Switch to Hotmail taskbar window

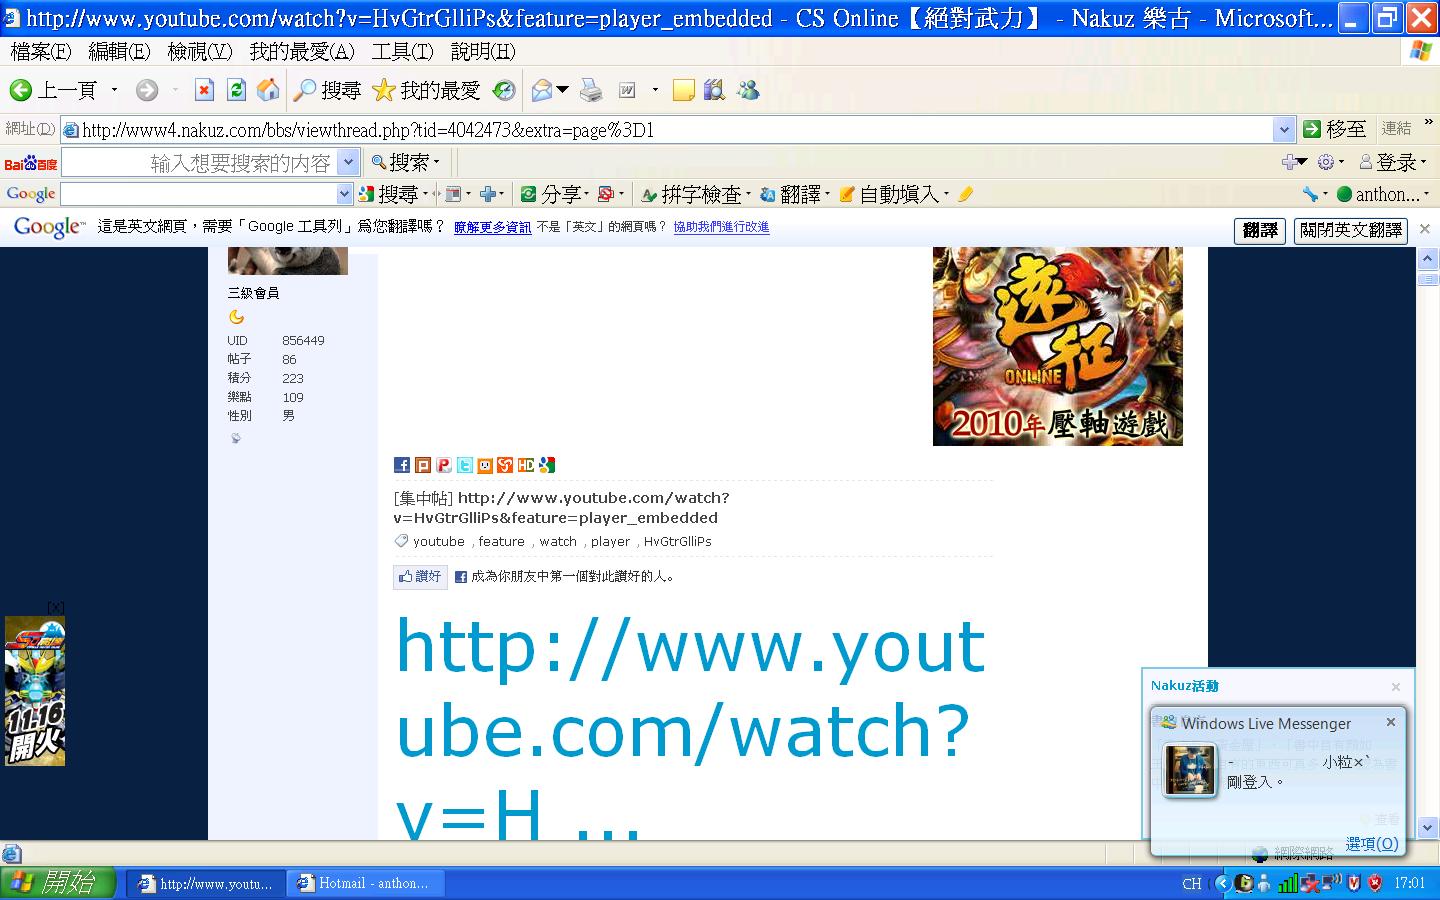pos(366,883)
